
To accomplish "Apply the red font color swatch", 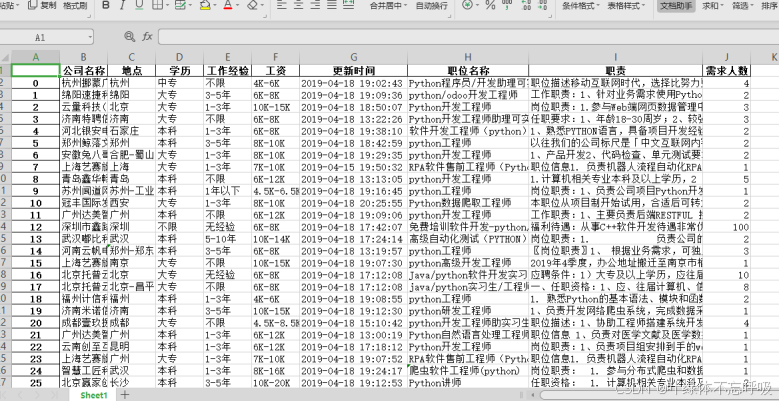I will coord(229,5).
